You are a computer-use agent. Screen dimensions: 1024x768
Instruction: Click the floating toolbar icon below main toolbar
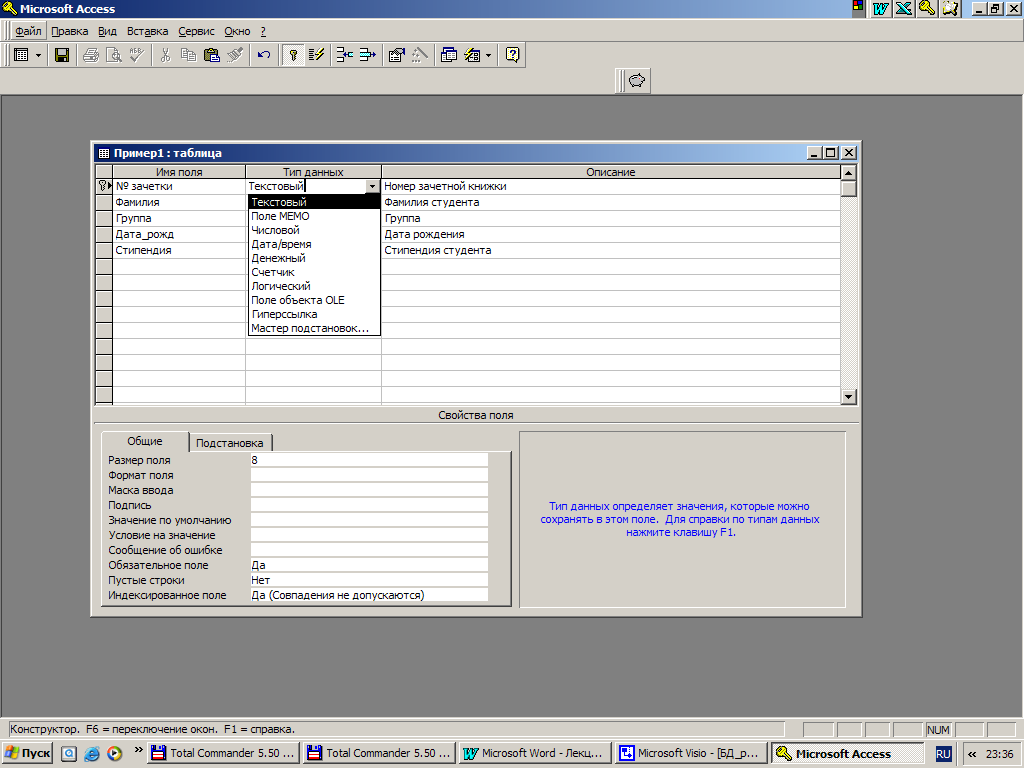(637, 80)
